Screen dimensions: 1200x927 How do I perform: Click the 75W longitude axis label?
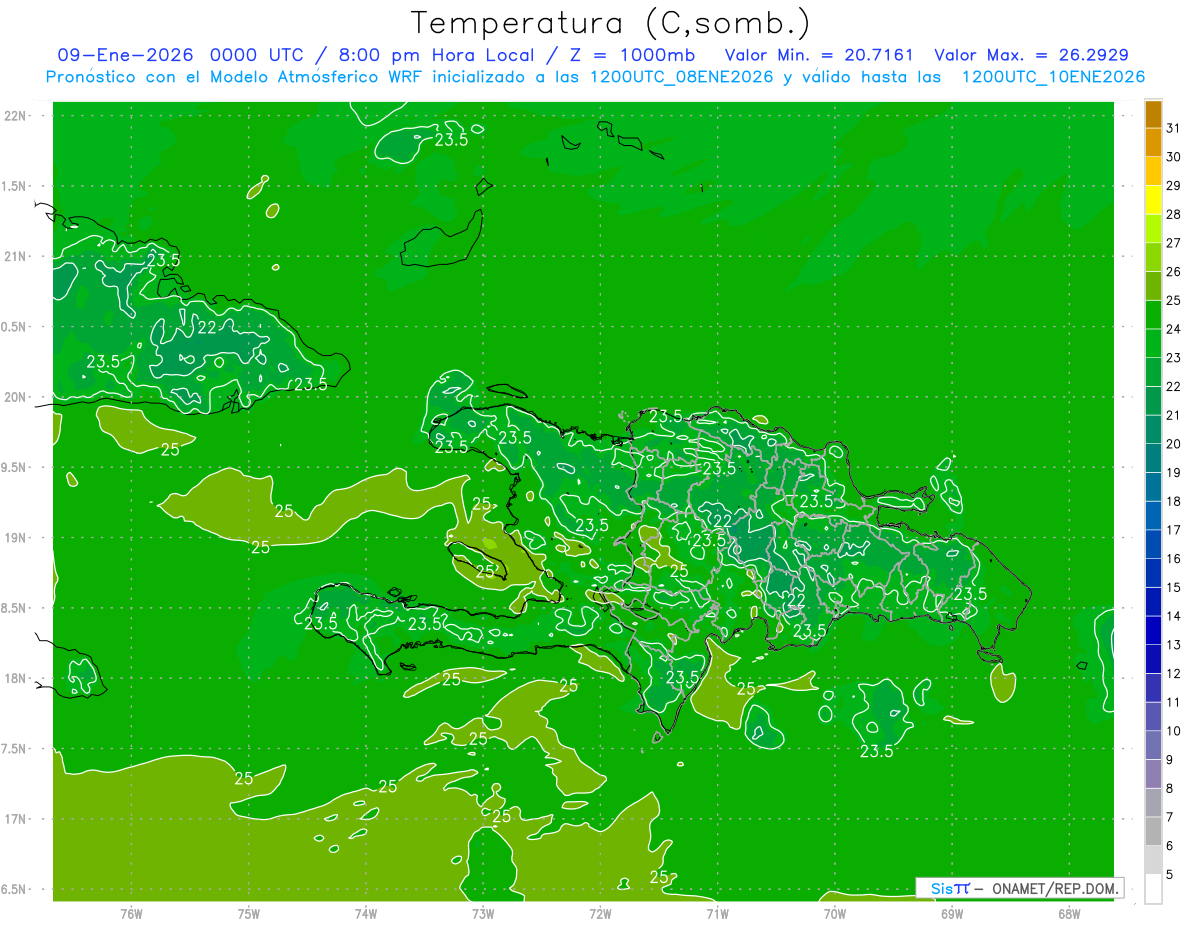[249, 913]
